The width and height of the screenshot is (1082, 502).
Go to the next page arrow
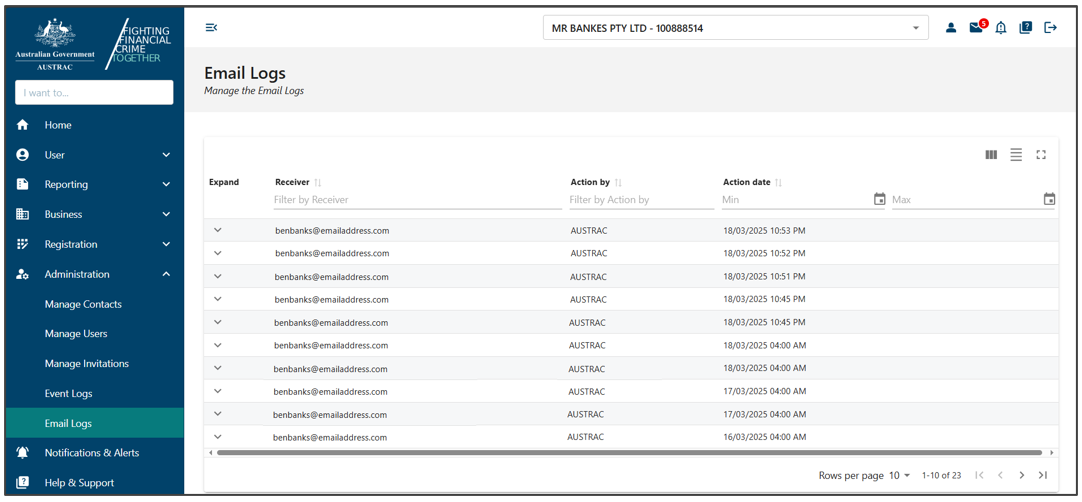tap(1022, 475)
